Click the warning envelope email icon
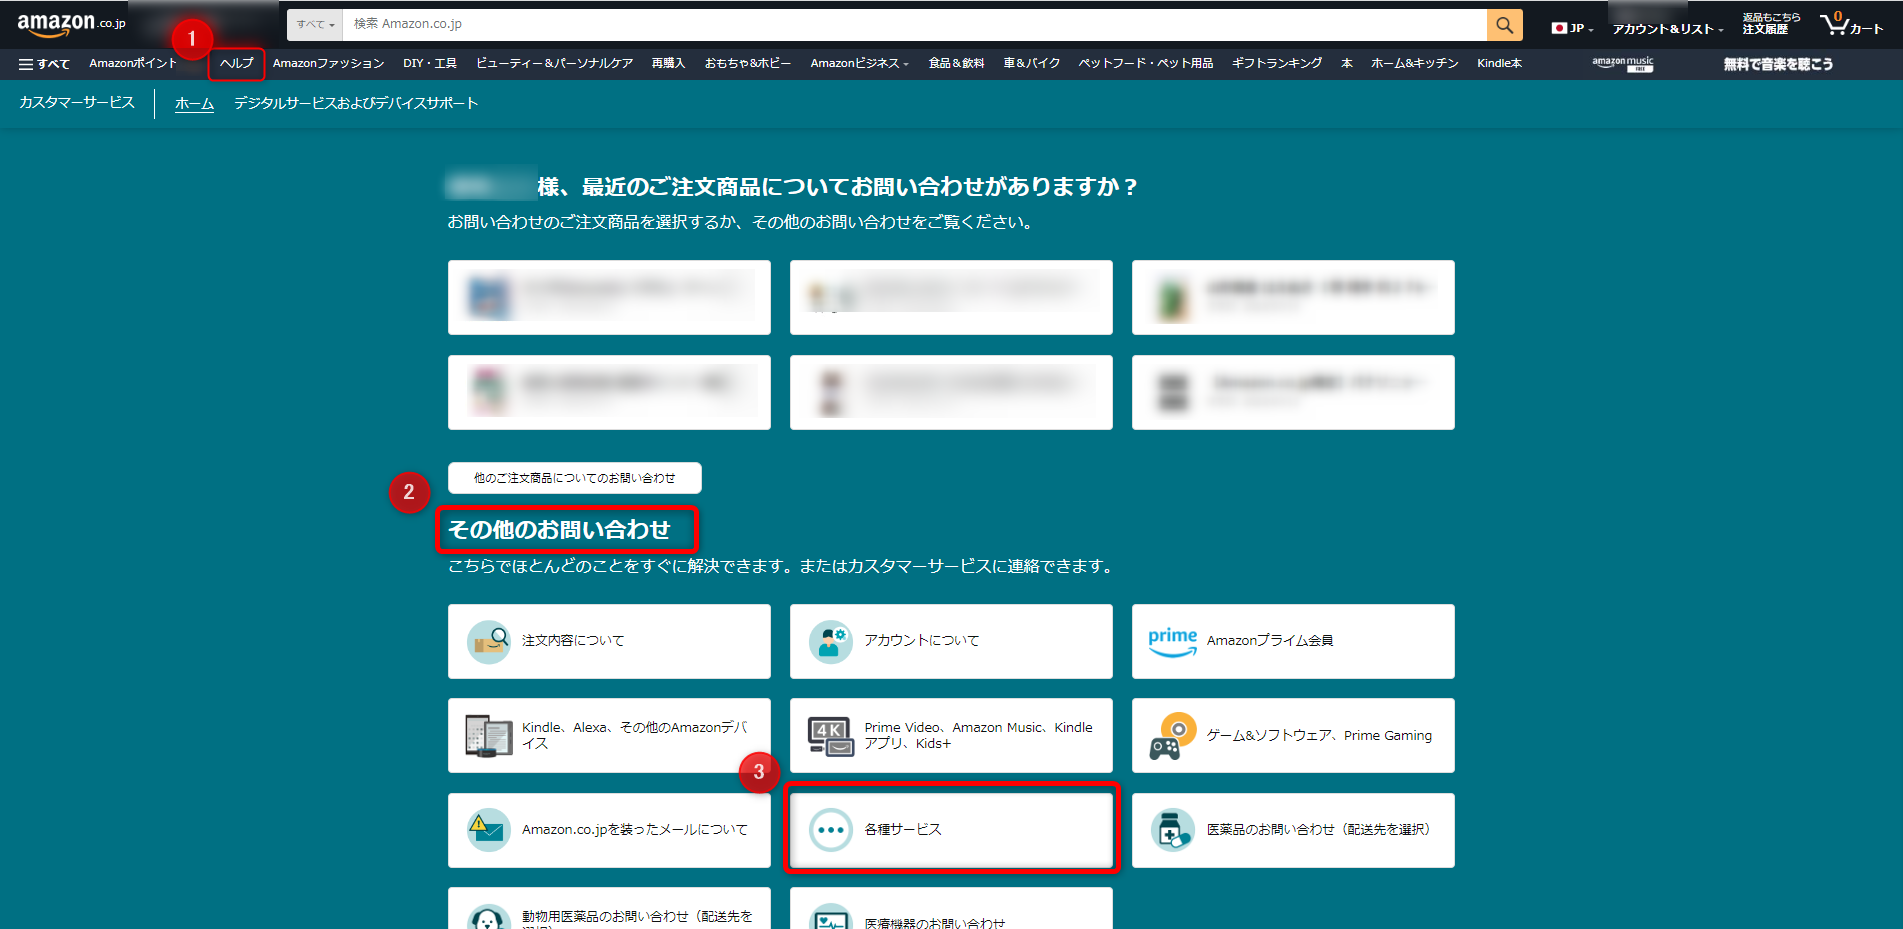This screenshot has height=929, width=1903. [x=489, y=830]
